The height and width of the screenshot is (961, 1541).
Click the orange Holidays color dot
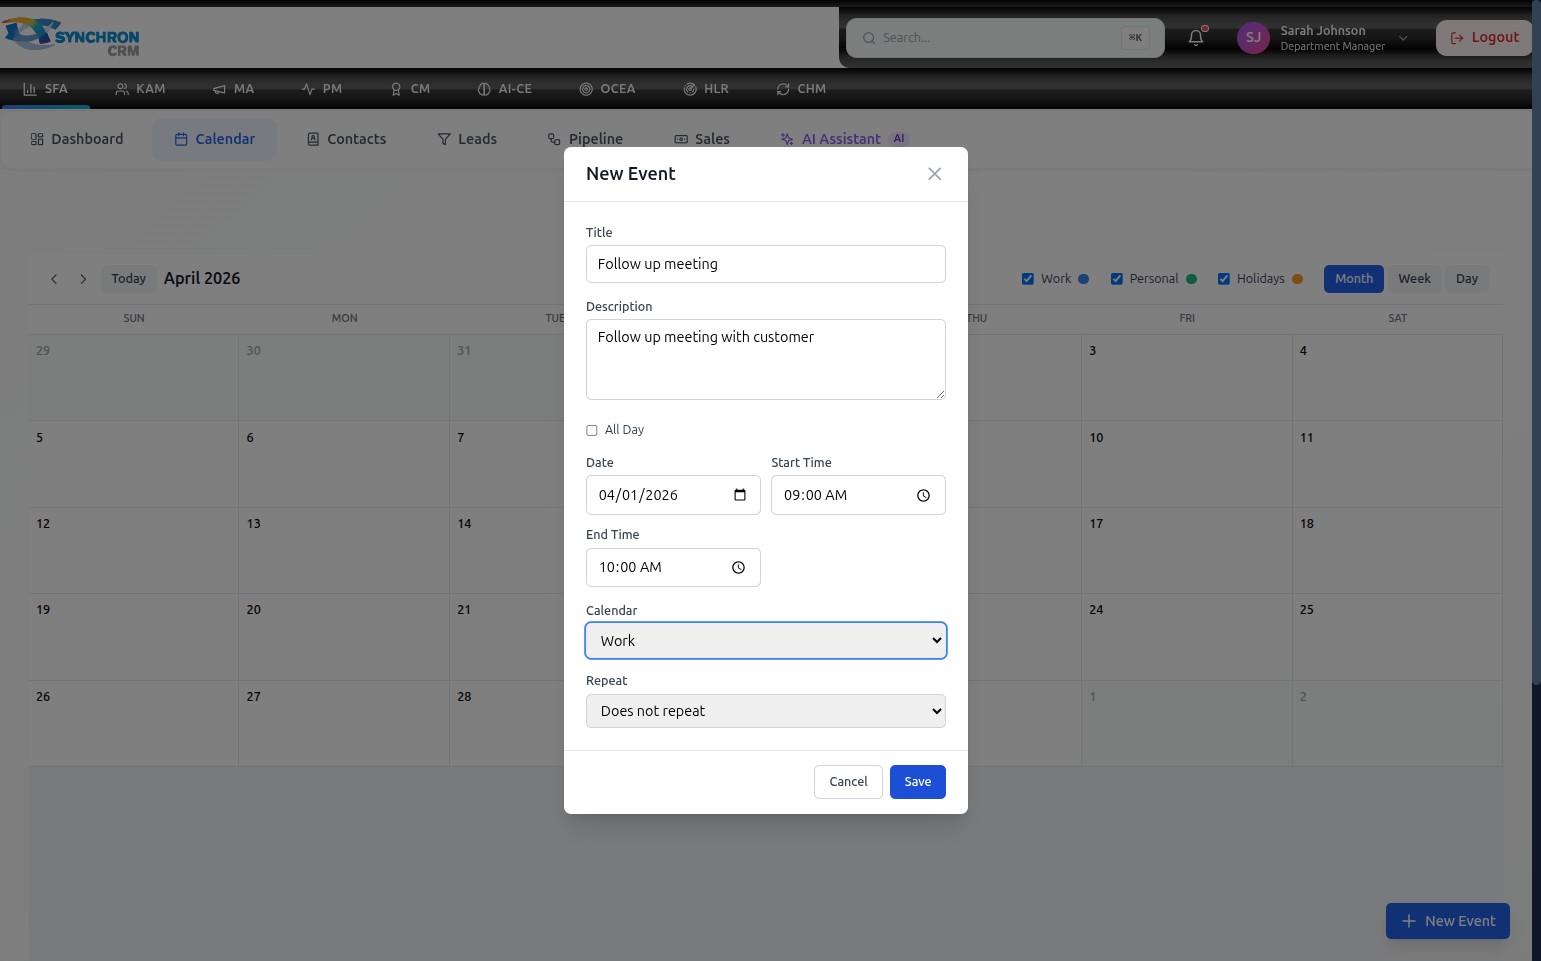click(1298, 279)
